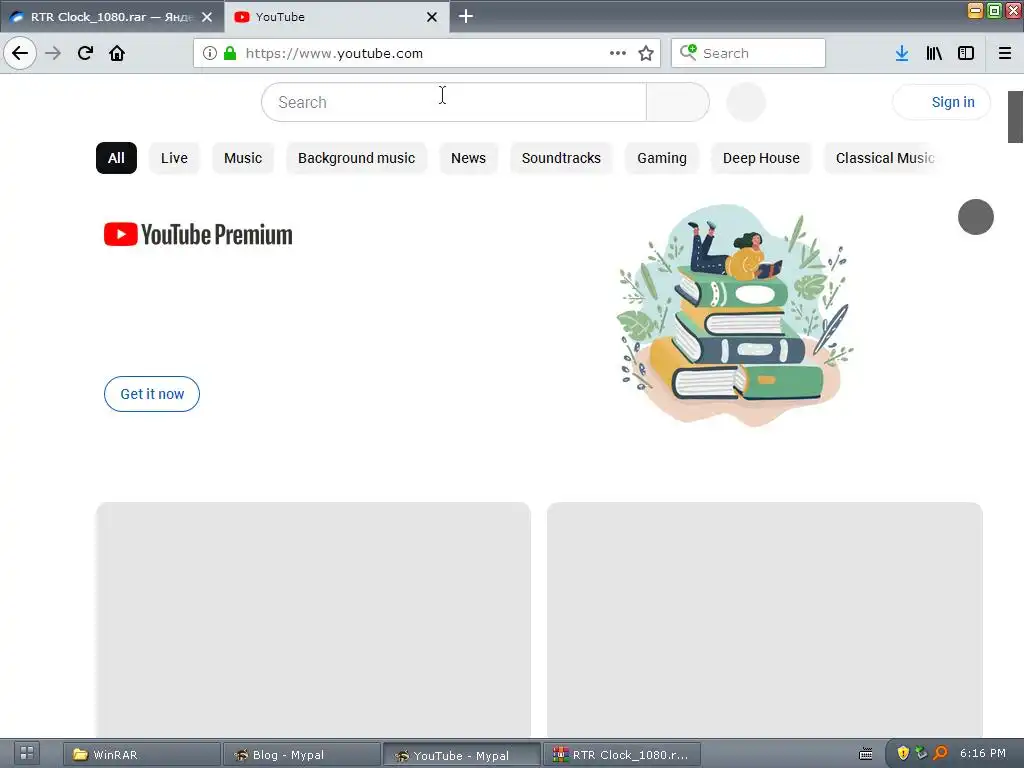Click the 6:16 PM system clock
This screenshot has width=1024, height=768.
[x=982, y=753]
